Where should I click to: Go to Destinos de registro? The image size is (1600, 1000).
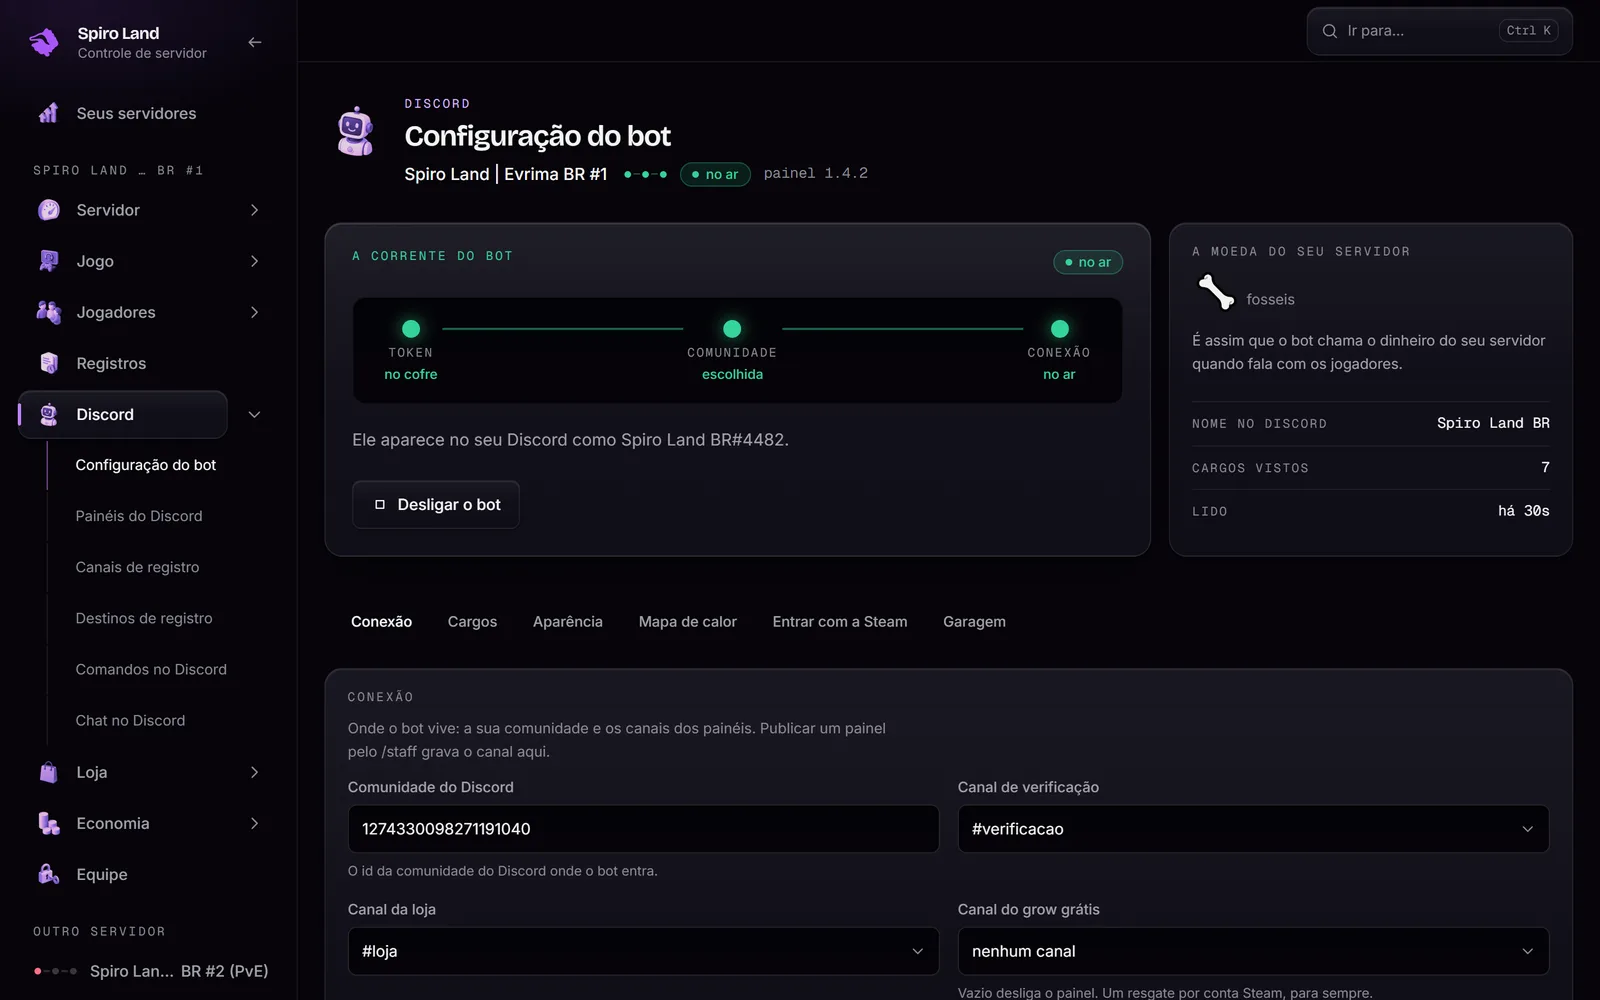click(144, 618)
